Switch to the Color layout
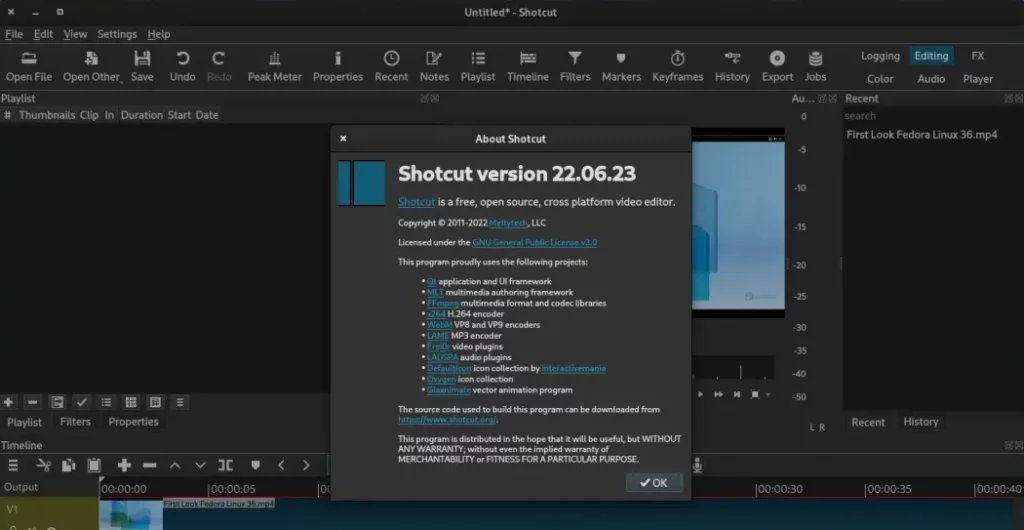Screen dimensions: 1024x530 point(880,79)
